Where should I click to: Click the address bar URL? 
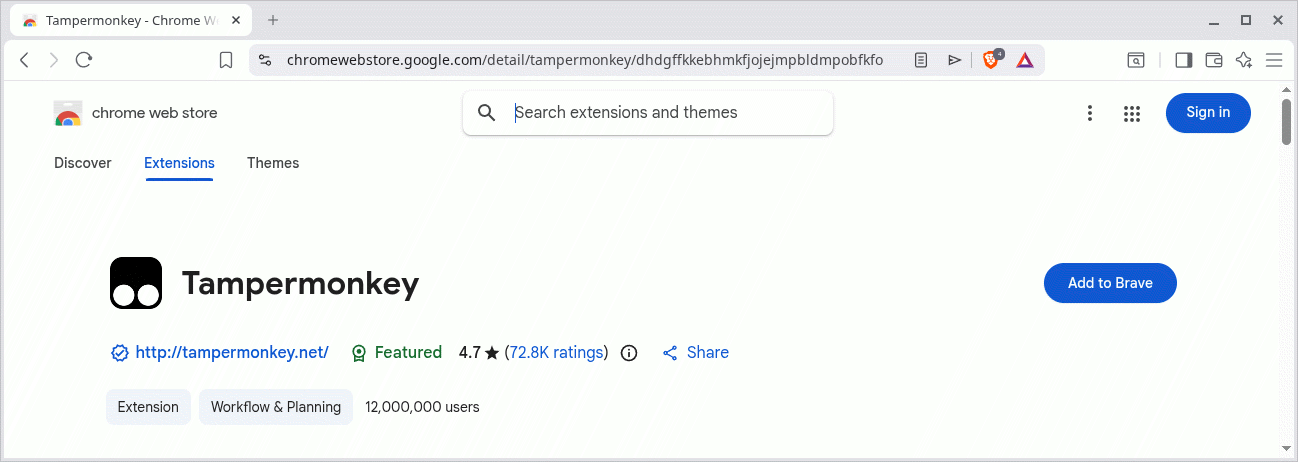click(585, 60)
